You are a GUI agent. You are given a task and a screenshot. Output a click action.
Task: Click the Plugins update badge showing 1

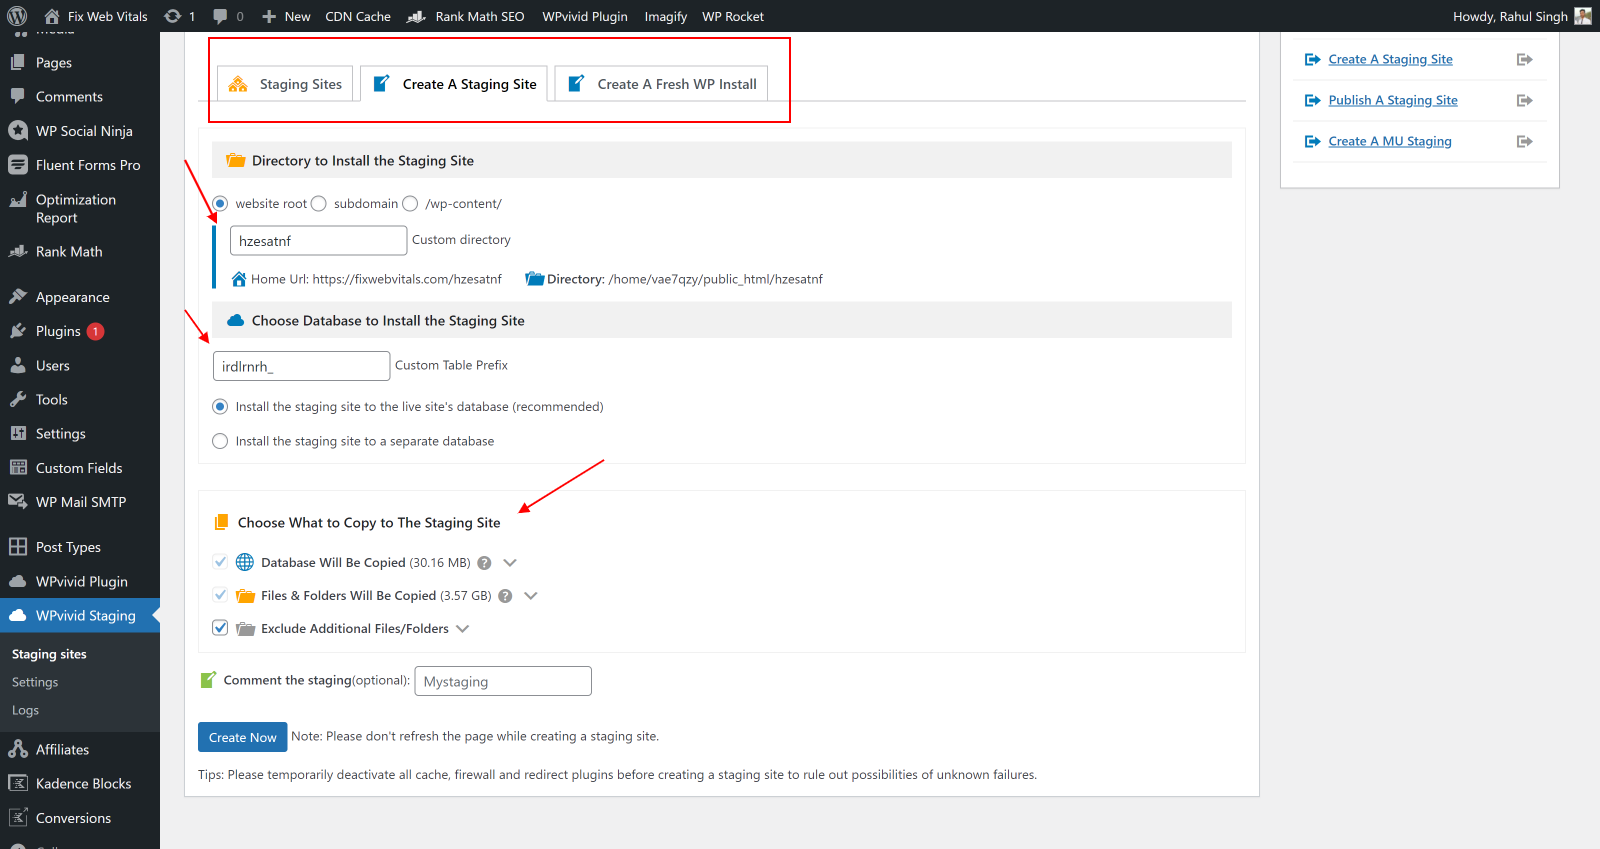pos(95,332)
